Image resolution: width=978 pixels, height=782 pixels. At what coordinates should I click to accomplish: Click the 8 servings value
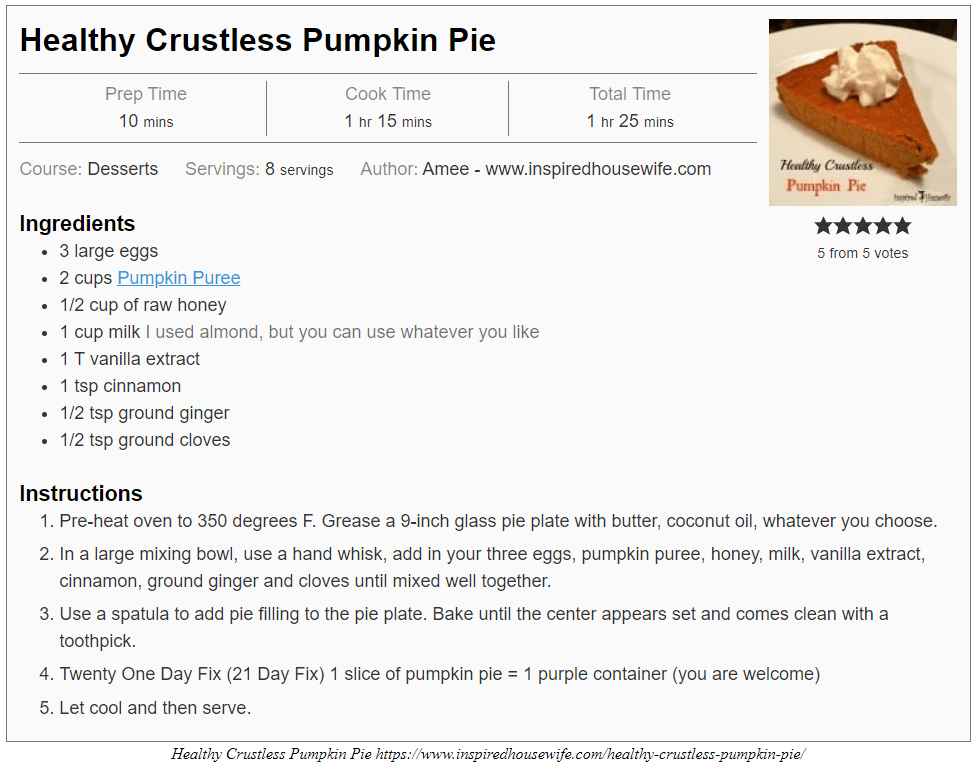click(299, 169)
